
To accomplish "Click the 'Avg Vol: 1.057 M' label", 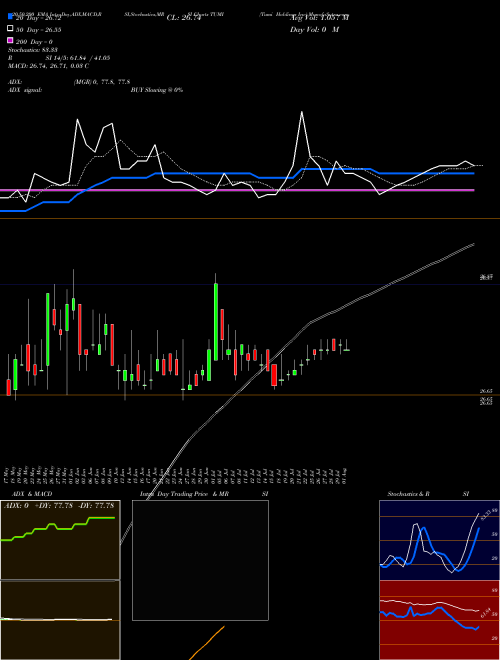I will [319, 17].
